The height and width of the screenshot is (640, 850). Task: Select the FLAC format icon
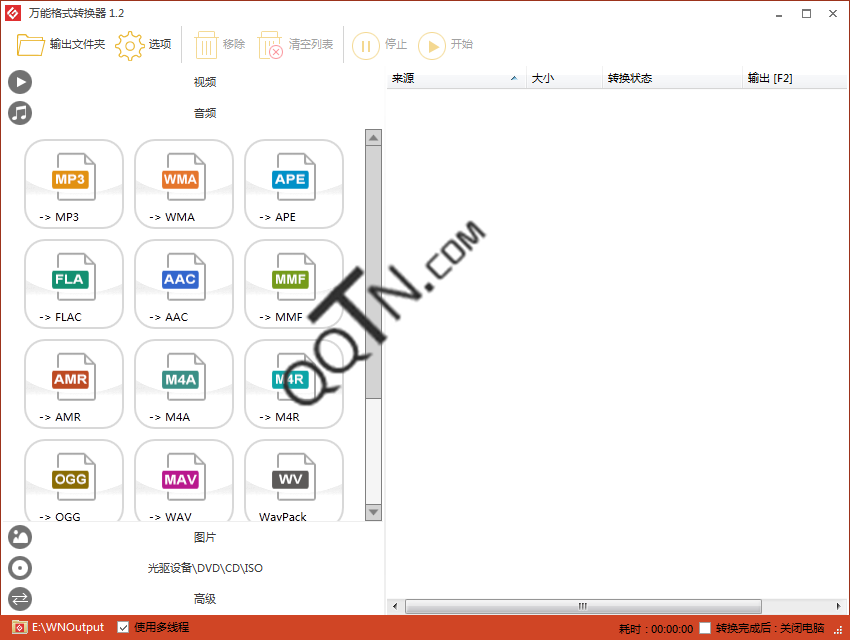pyautogui.click(x=73, y=284)
